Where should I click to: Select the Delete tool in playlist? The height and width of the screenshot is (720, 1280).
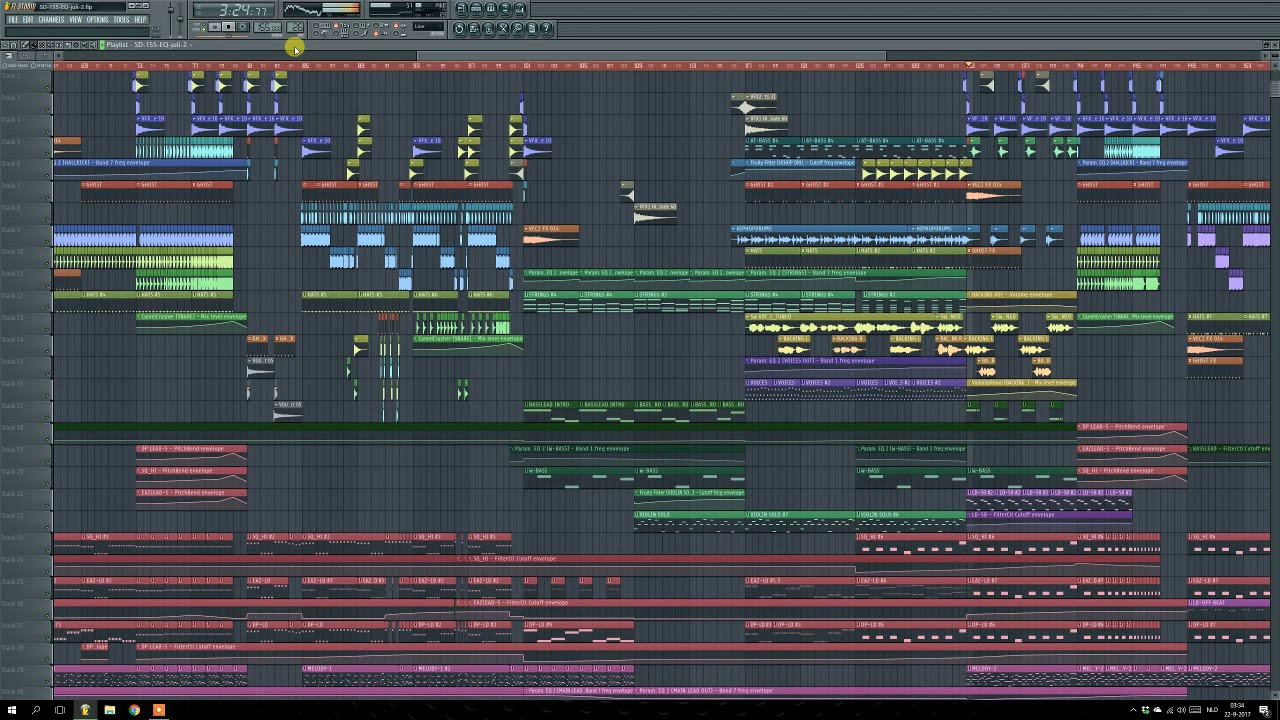pos(42,45)
